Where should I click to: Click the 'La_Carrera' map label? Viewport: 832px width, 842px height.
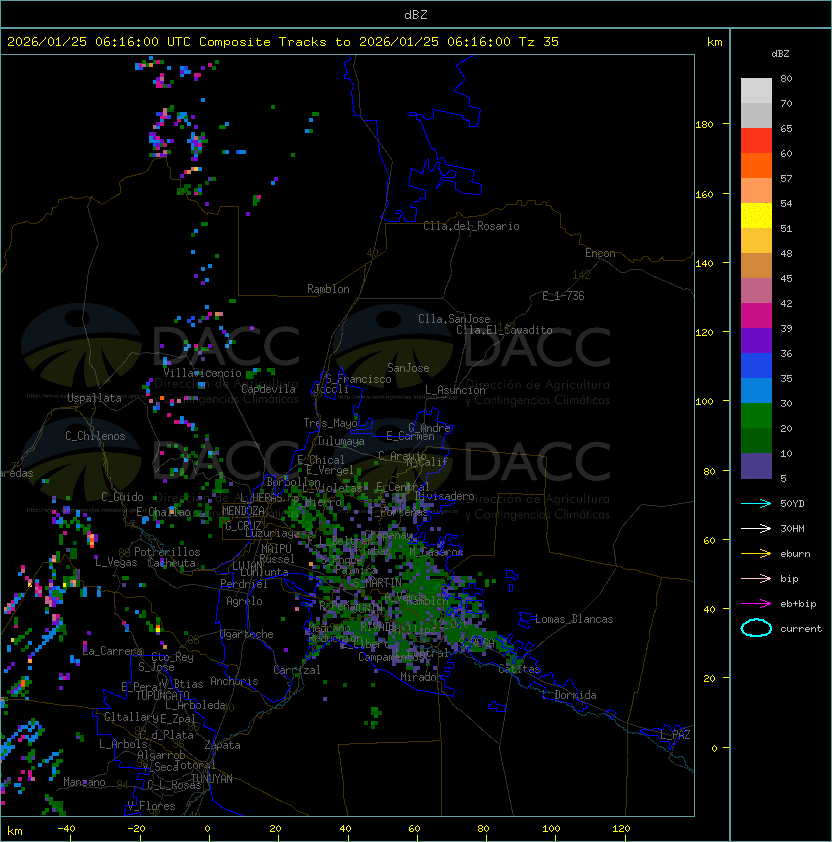point(113,651)
